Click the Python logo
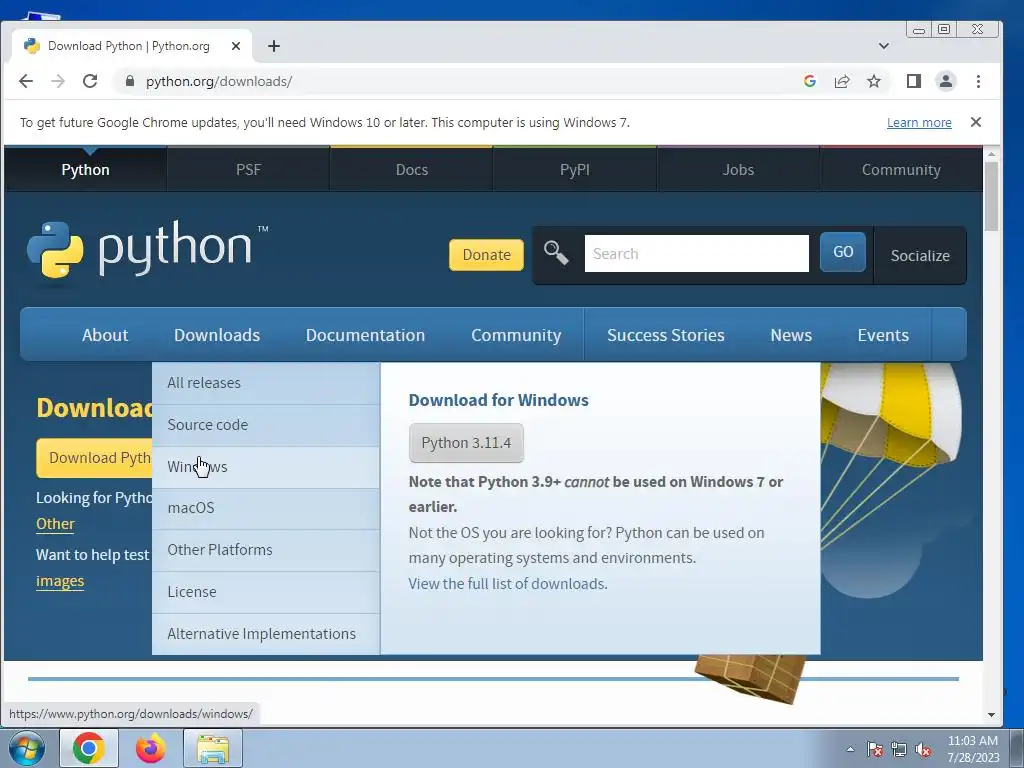Image resolution: width=1024 pixels, height=768 pixels. [148, 251]
